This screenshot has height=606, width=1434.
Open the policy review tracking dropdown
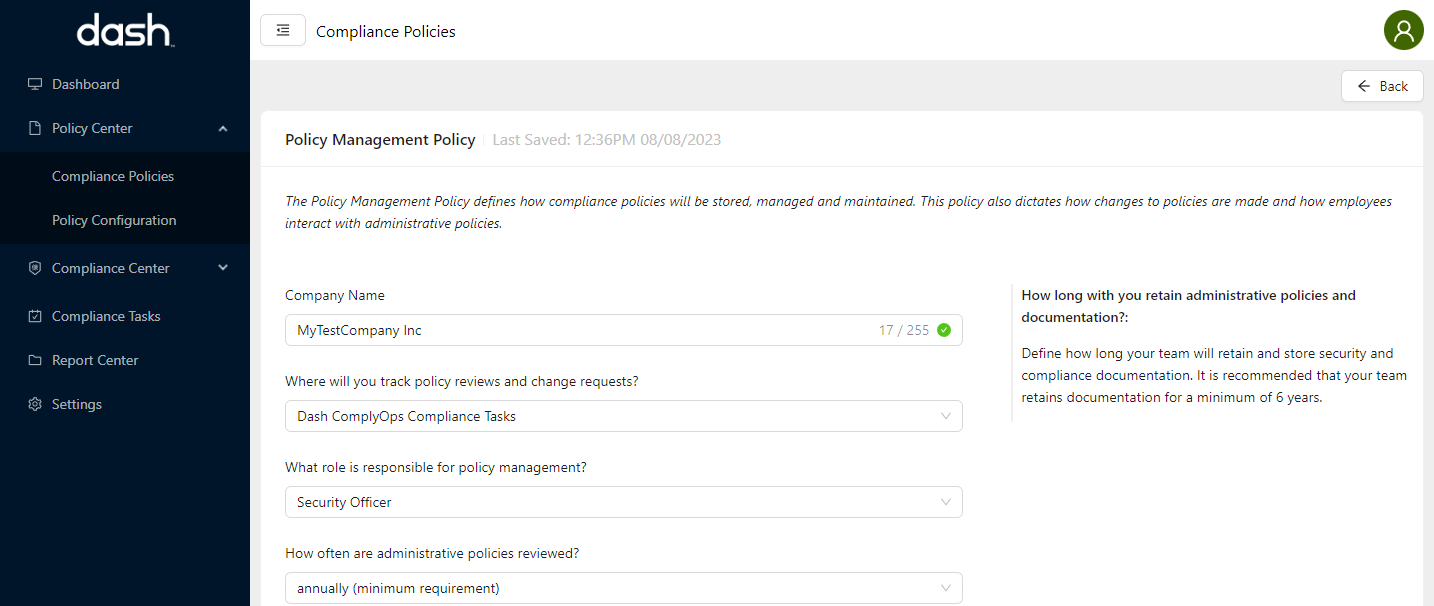(x=623, y=416)
